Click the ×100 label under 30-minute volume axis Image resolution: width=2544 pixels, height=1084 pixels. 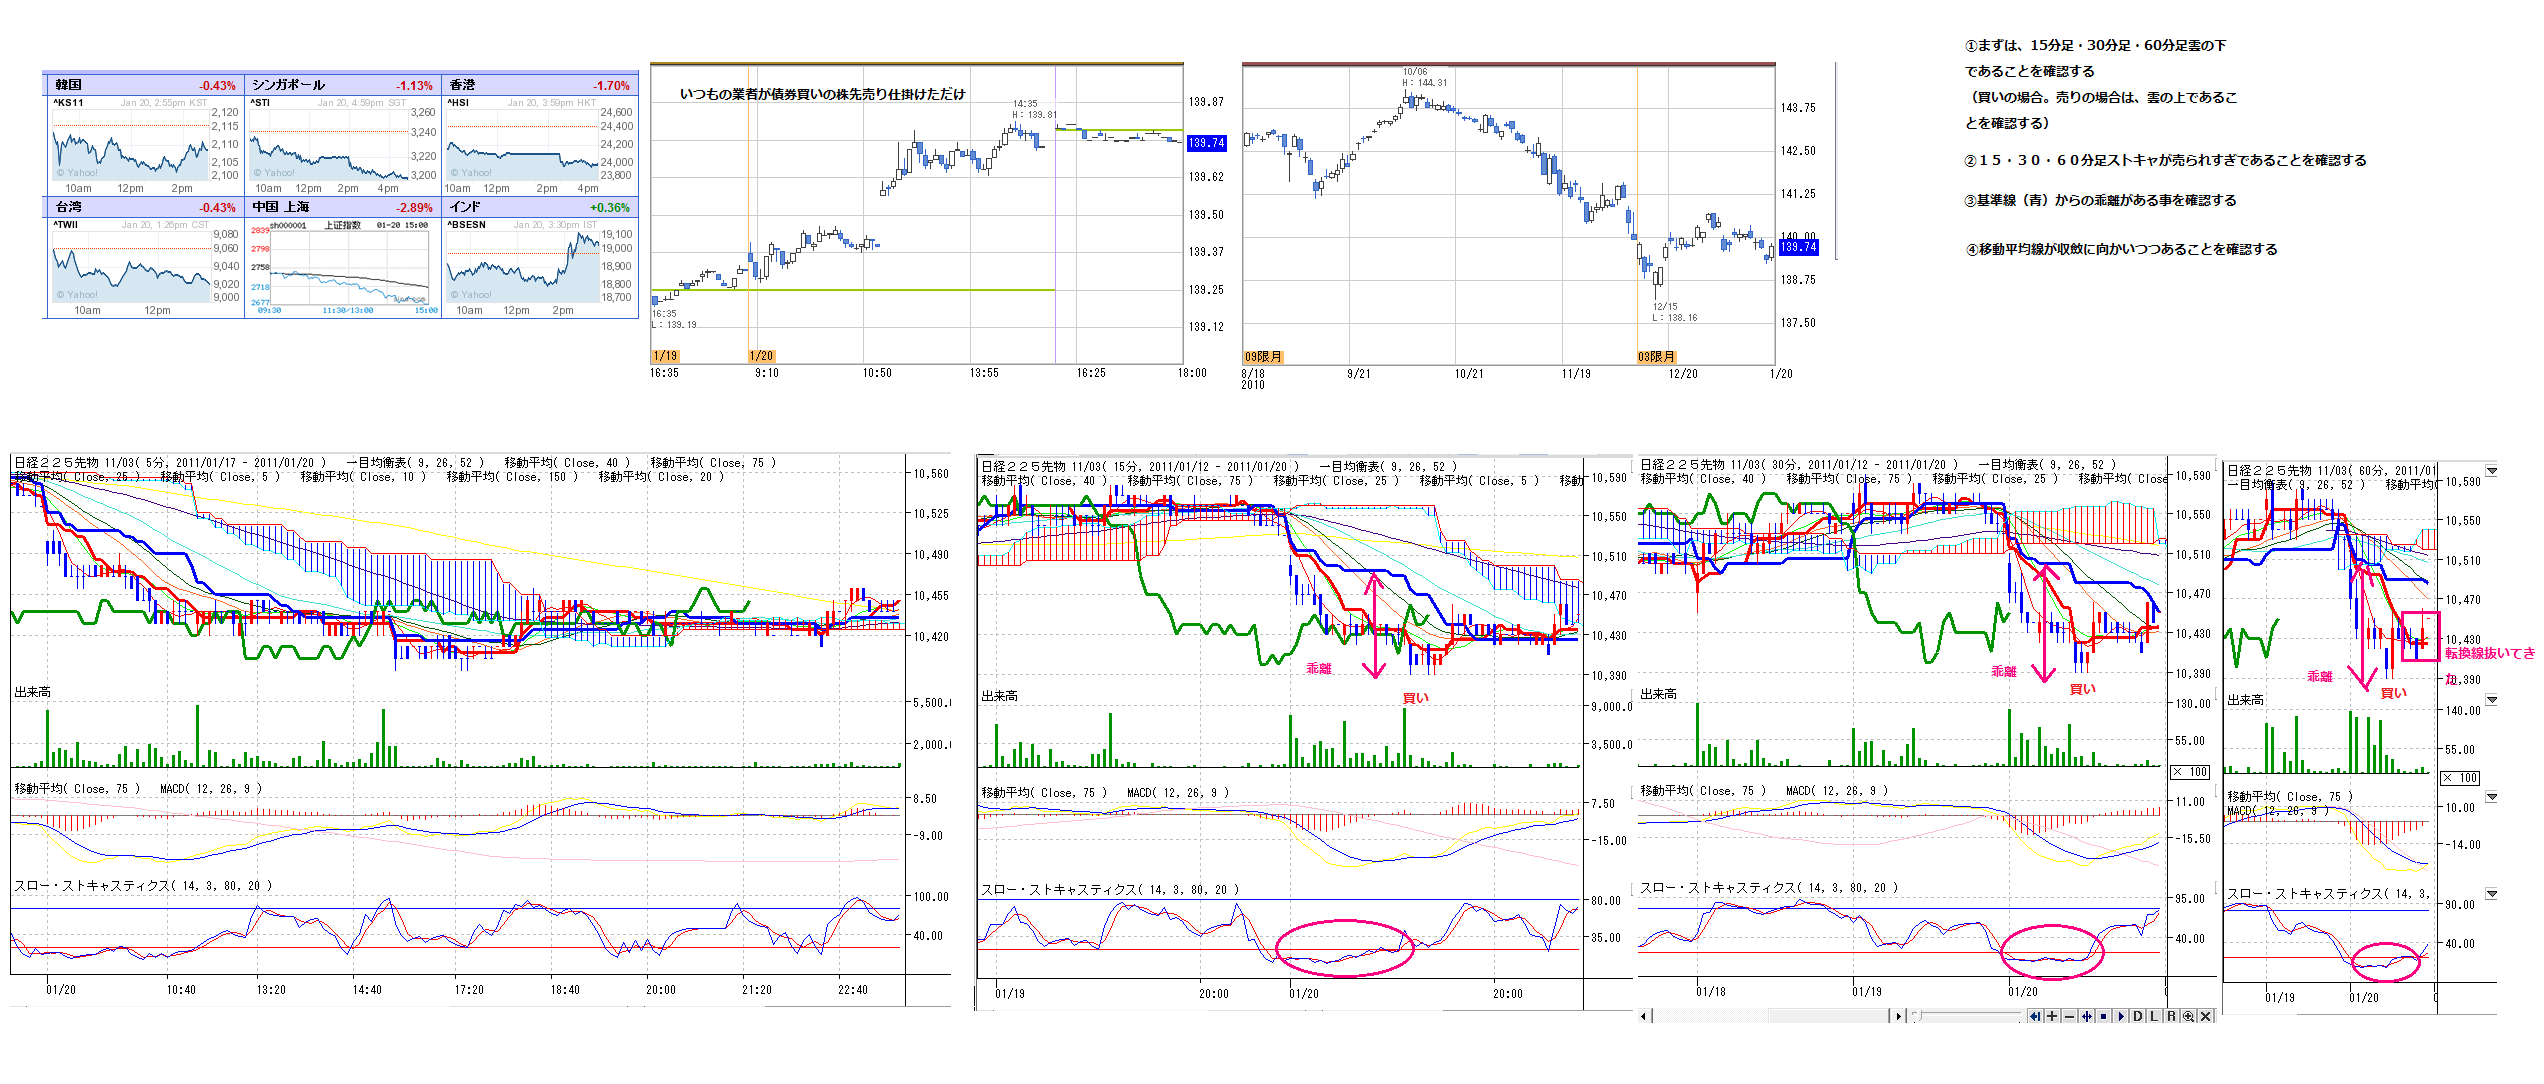[2190, 772]
